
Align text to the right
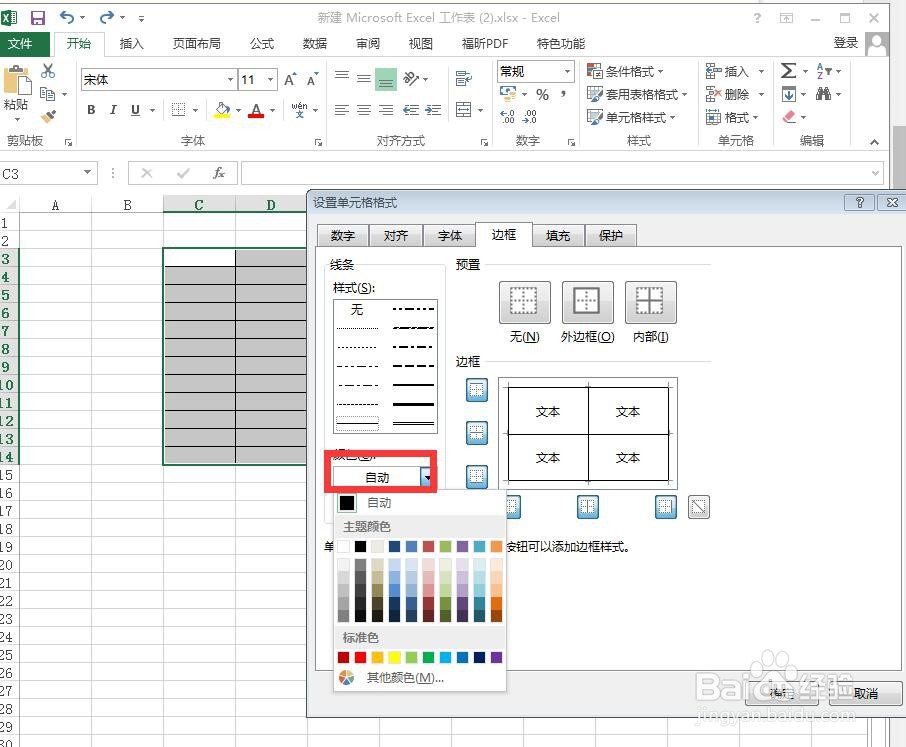[x=386, y=110]
